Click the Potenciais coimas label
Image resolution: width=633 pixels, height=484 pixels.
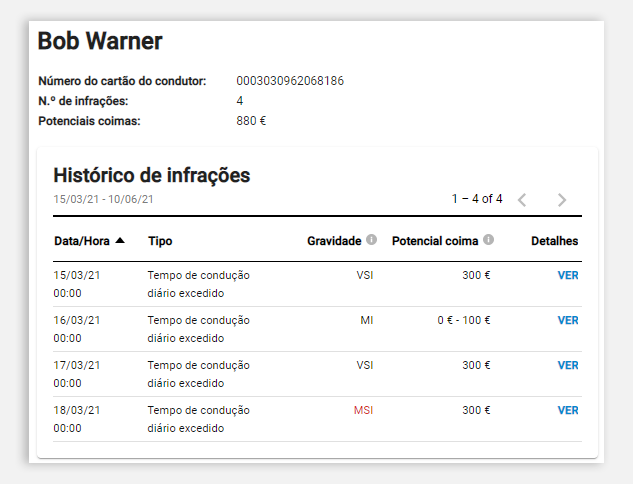[x=89, y=121]
